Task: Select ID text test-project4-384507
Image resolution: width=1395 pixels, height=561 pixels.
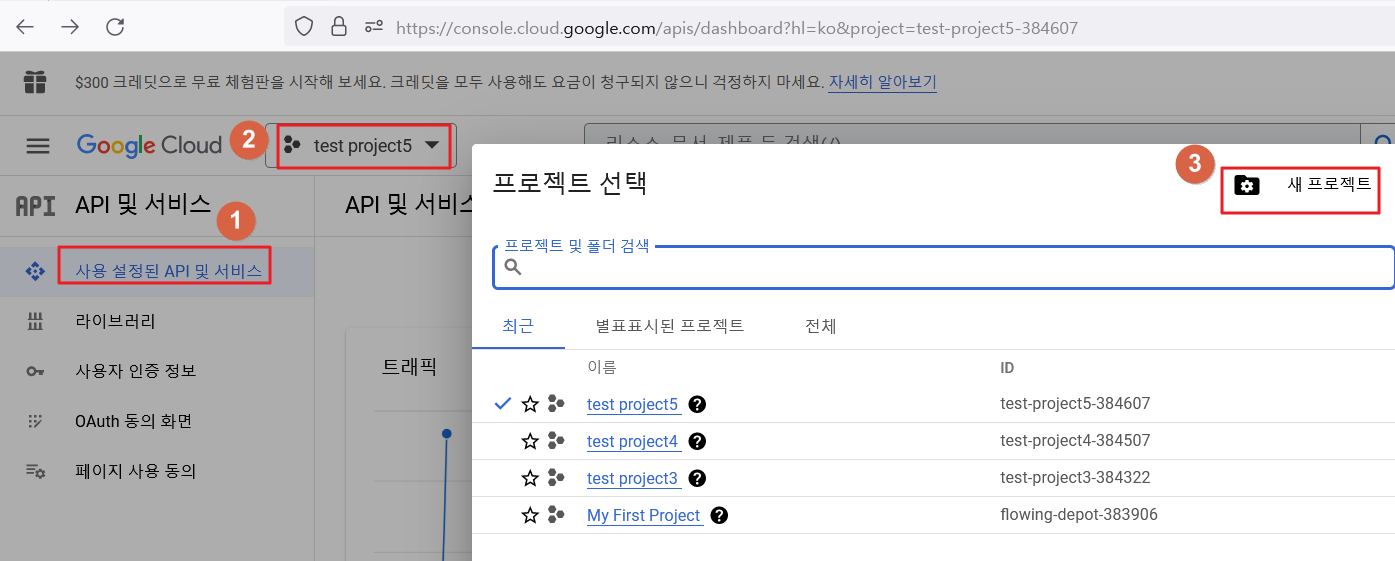Action: (x=1075, y=441)
